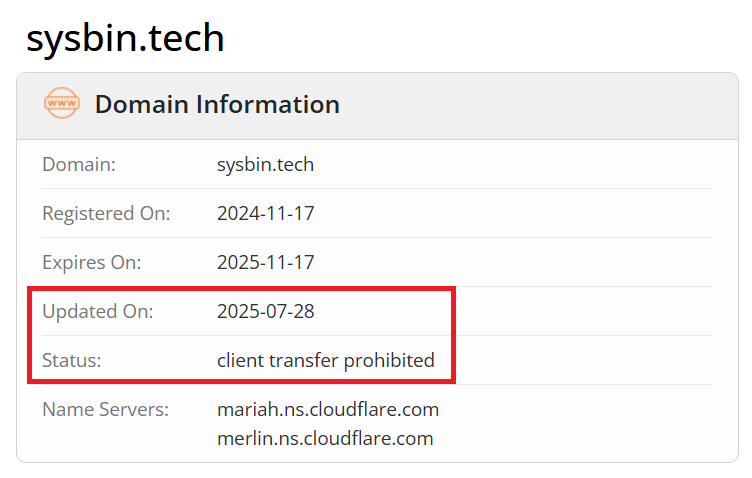Click the gray Domain Information header bar
This screenshot has width=752, height=478.
[377, 106]
